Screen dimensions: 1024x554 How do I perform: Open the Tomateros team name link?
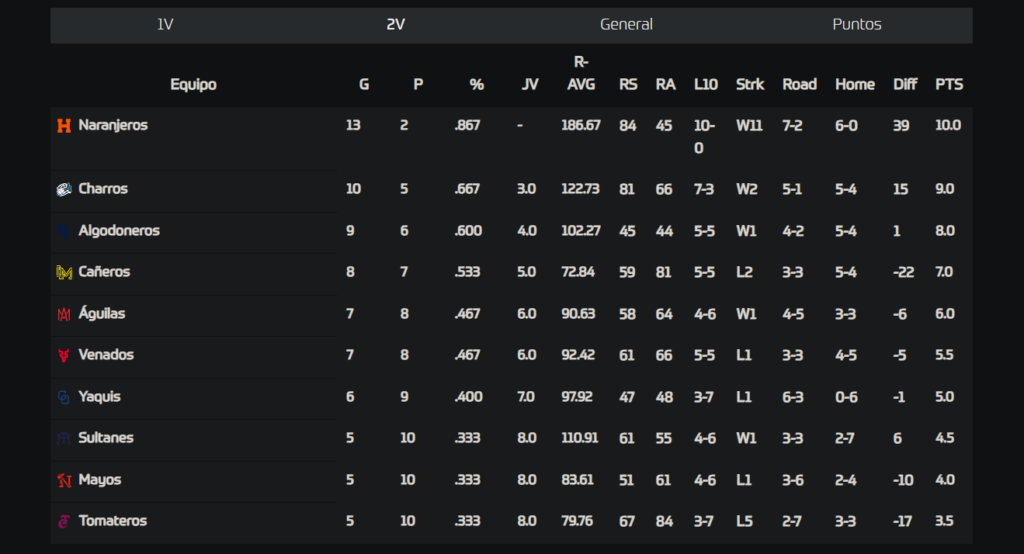click(x=112, y=521)
